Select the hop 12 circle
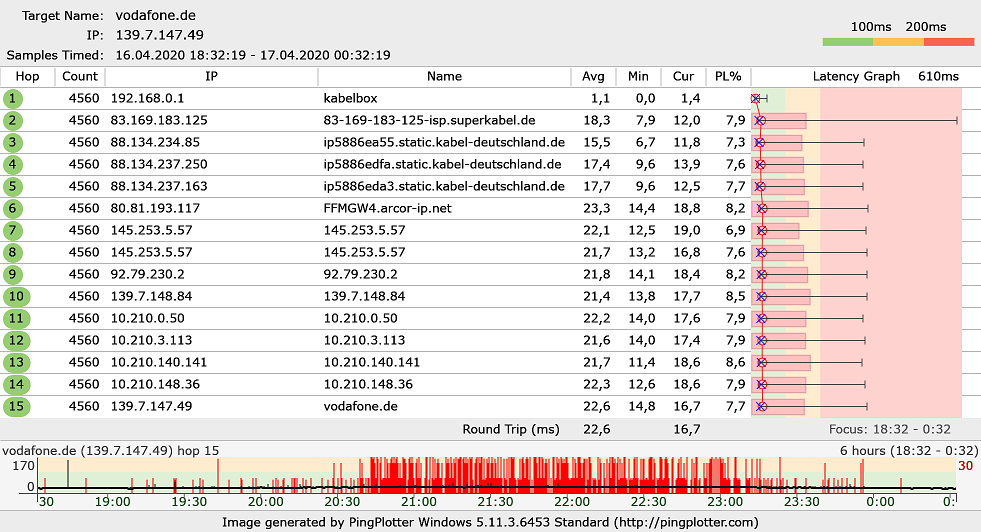Screen dimensions: 981x532 coord(16,340)
